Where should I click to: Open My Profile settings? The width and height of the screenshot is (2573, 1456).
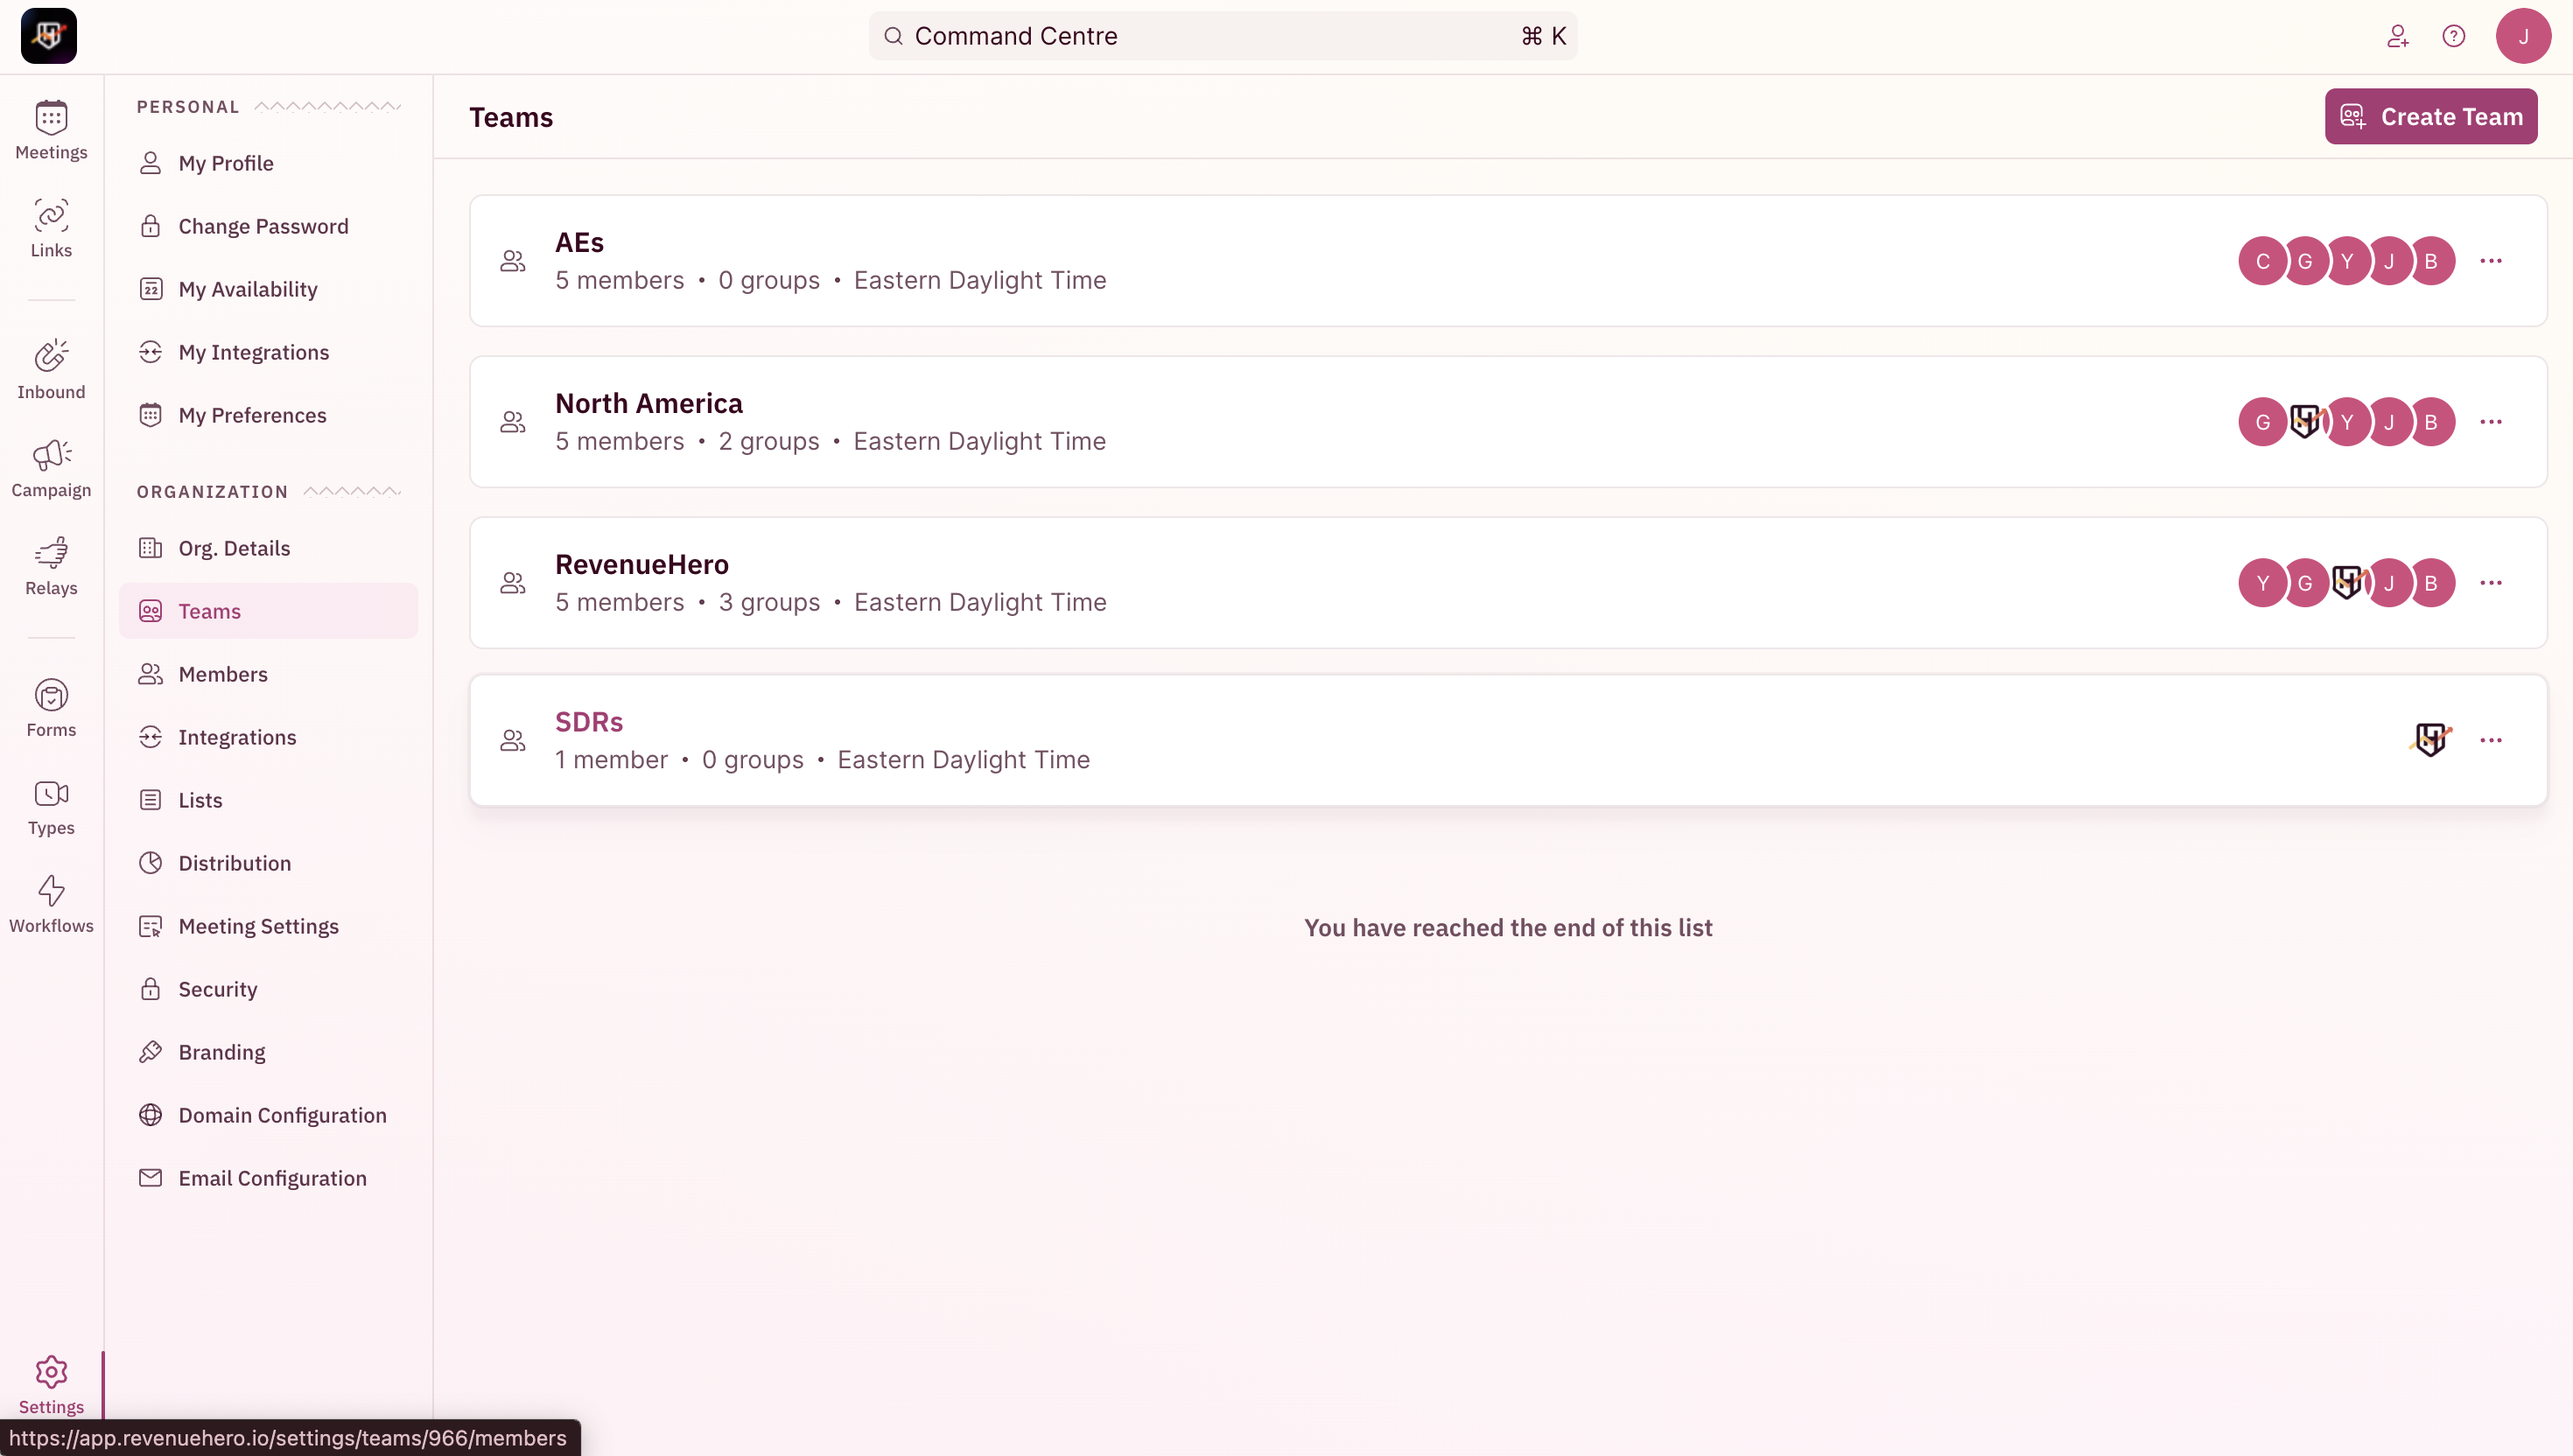click(268, 163)
